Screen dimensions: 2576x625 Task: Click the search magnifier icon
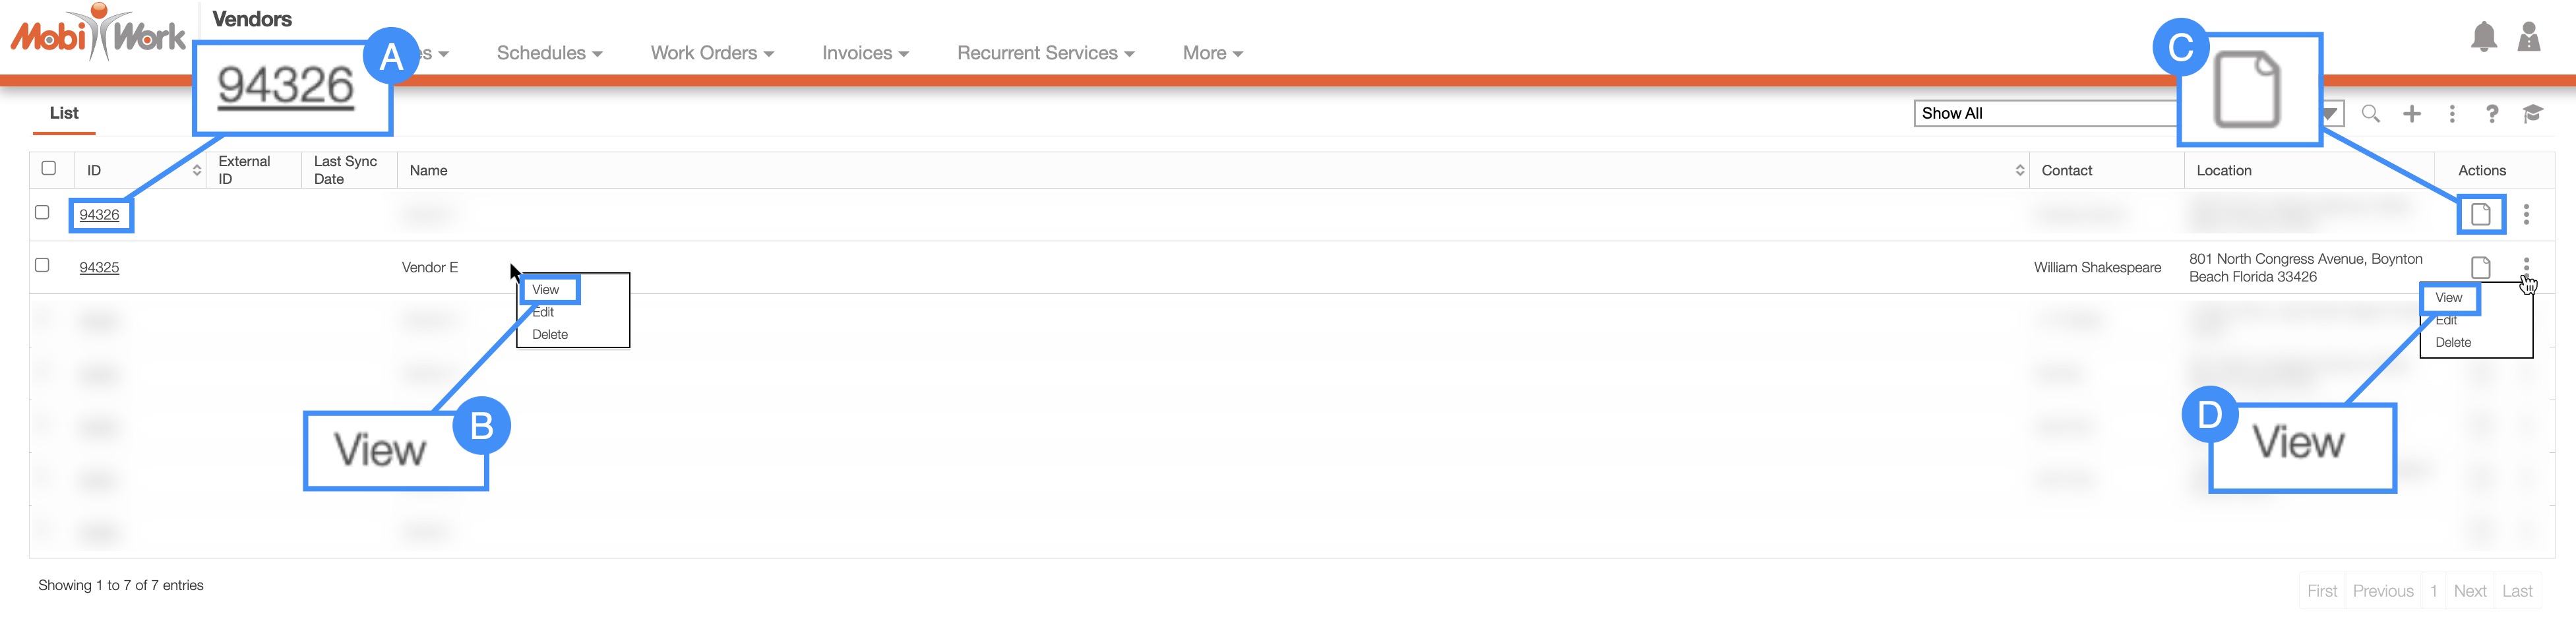[x=2370, y=114]
